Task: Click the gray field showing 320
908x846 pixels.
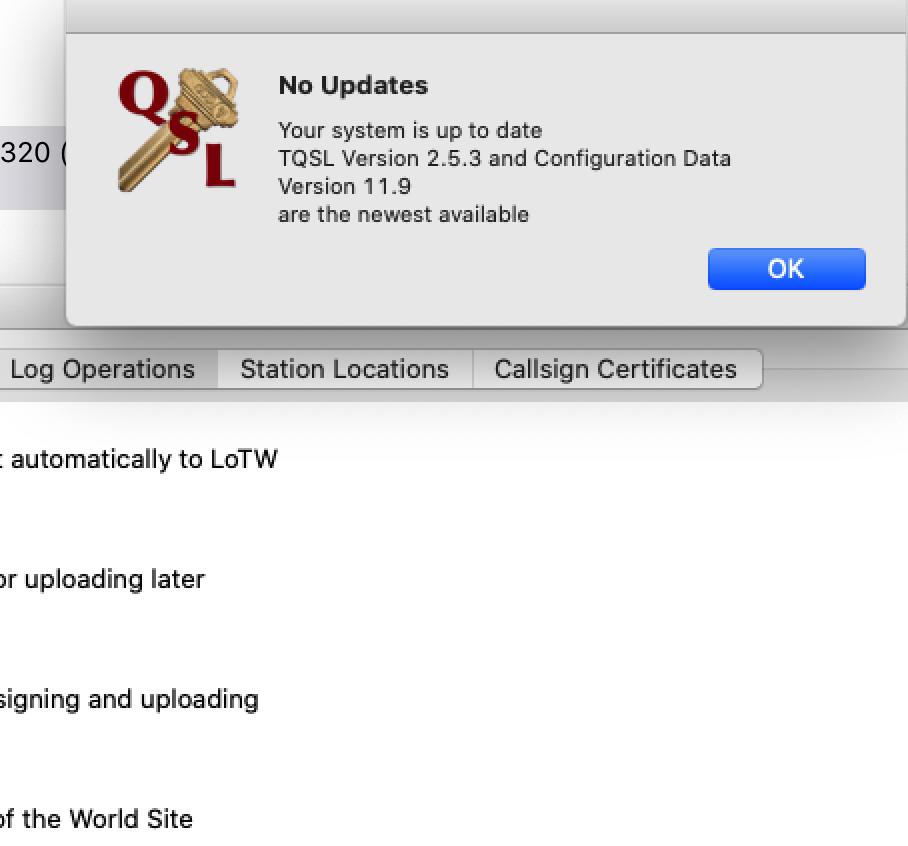Action: pyautogui.click(x=32, y=167)
